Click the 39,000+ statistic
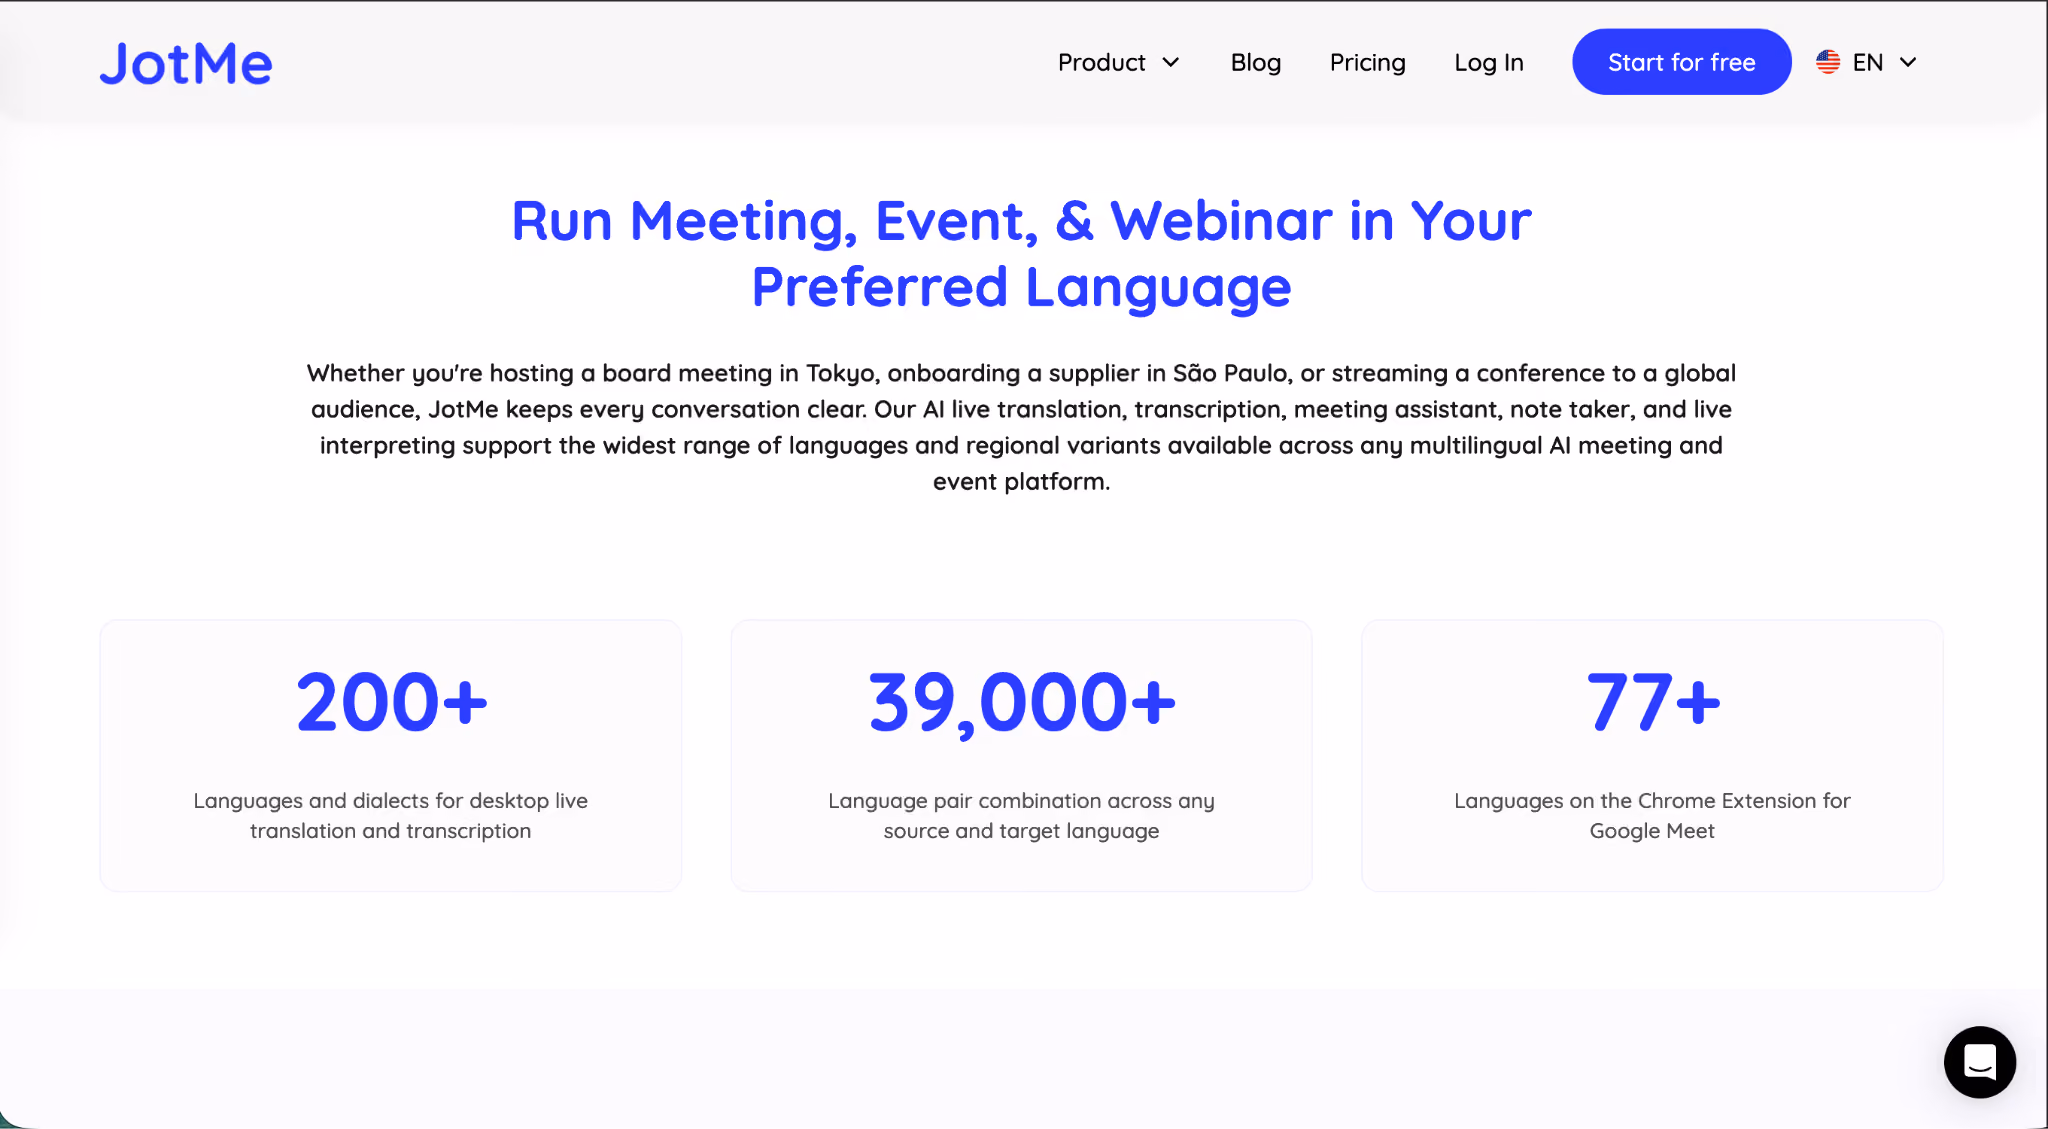Viewport: 2048px width, 1129px height. pos(1022,704)
